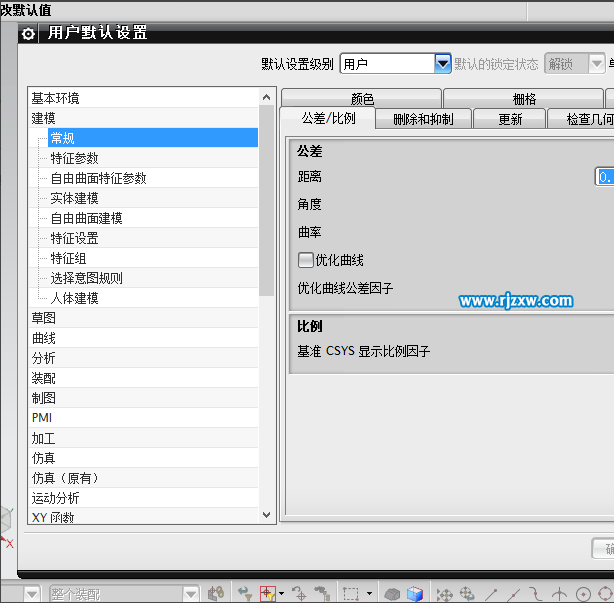Select 自由曲面特征参数 tree item
This screenshot has width=614, height=603.
[x=98, y=178]
